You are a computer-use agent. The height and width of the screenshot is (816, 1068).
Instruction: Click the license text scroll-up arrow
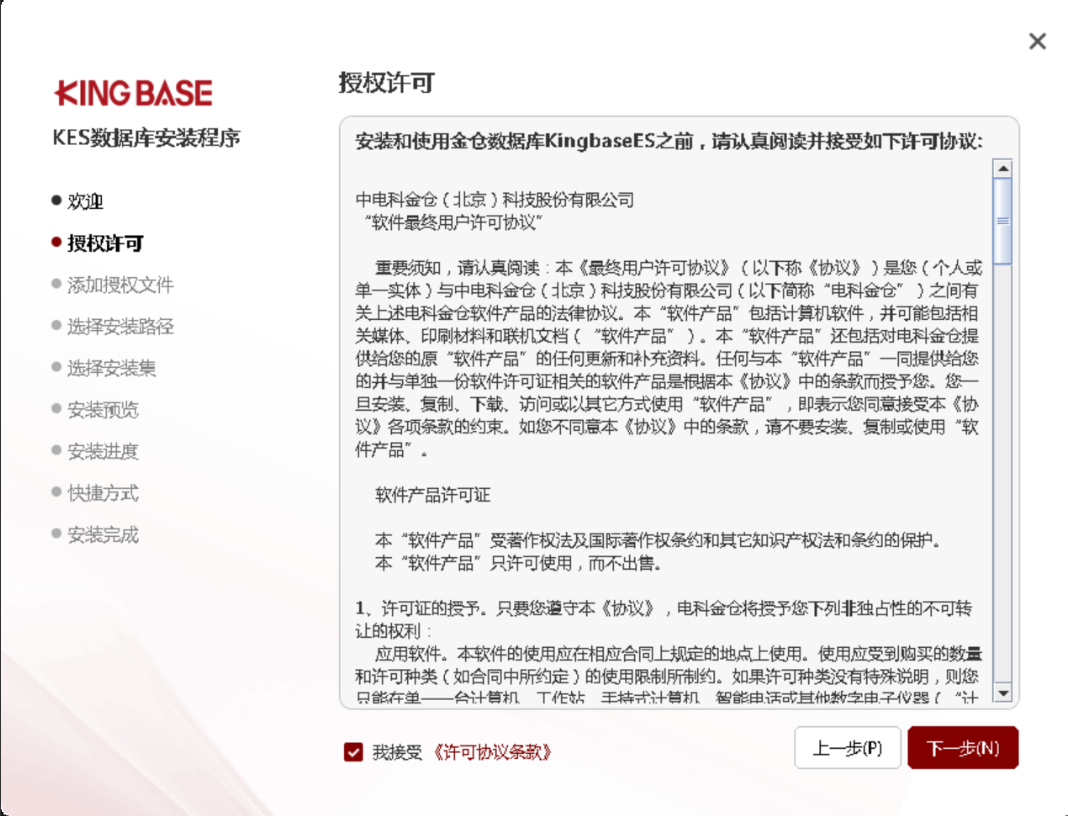tap(1003, 168)
